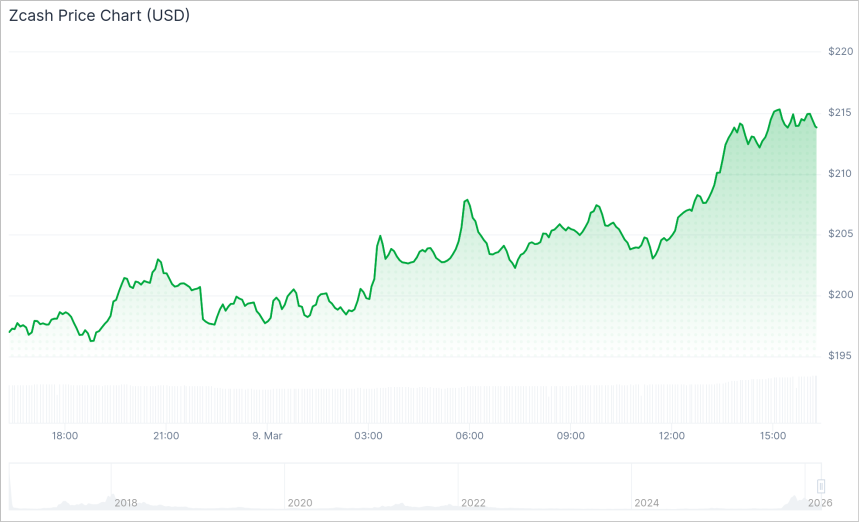
Task: Select the $215 price axis label
Action: point(840,112)
